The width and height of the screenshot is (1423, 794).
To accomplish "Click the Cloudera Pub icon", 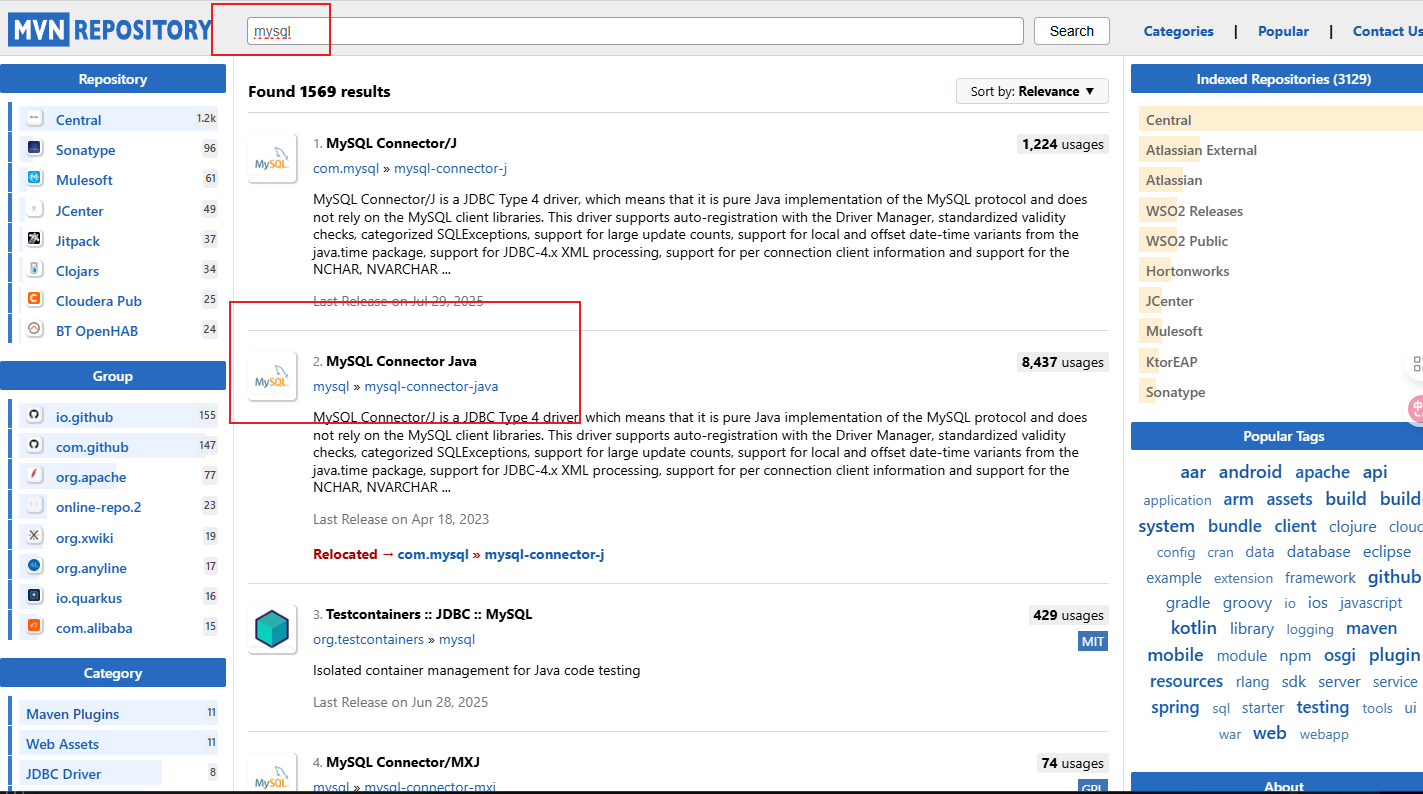I will tap(34, 300).
